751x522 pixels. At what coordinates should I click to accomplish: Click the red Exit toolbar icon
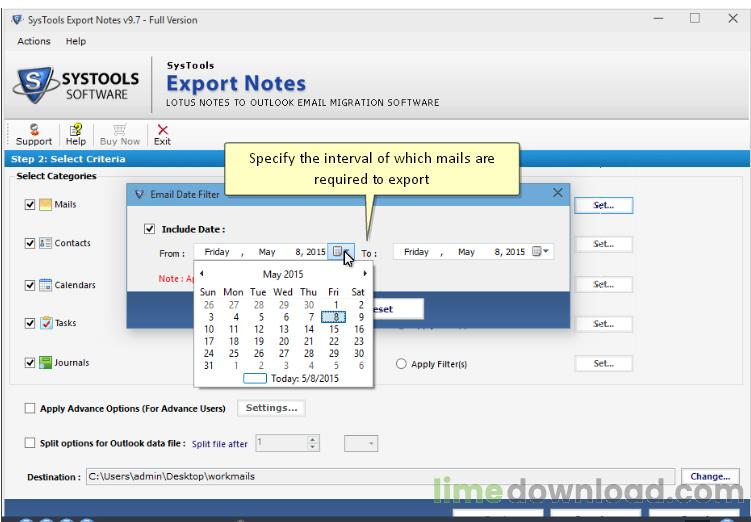(162, 130)
